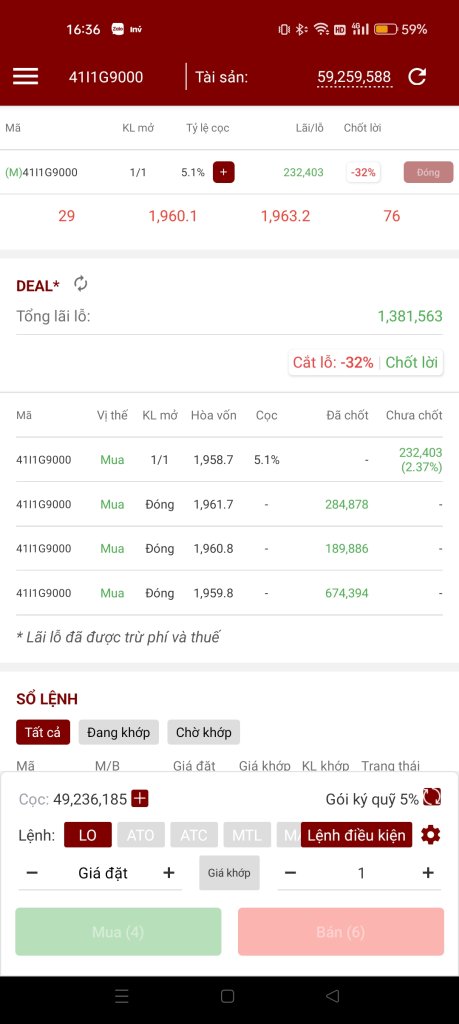Switch to Đang khớp tab
The image size is (459, 1024).
point(118,732)
